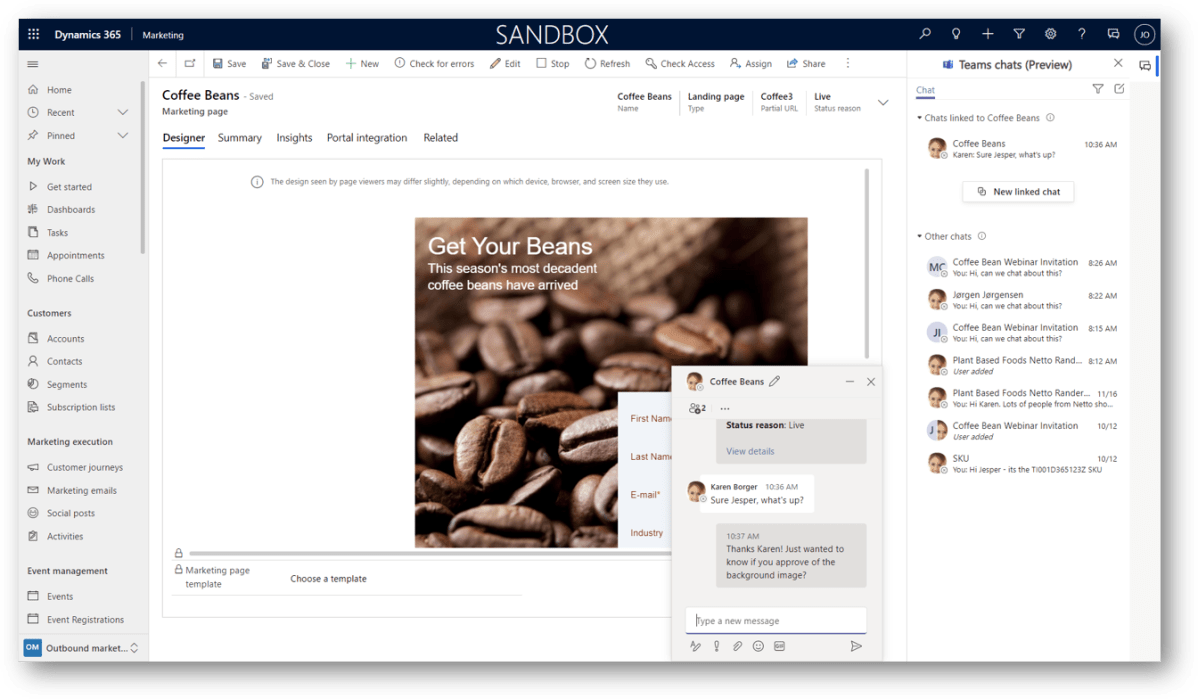Open the Settings gear in the header

tap(1050, 33)
